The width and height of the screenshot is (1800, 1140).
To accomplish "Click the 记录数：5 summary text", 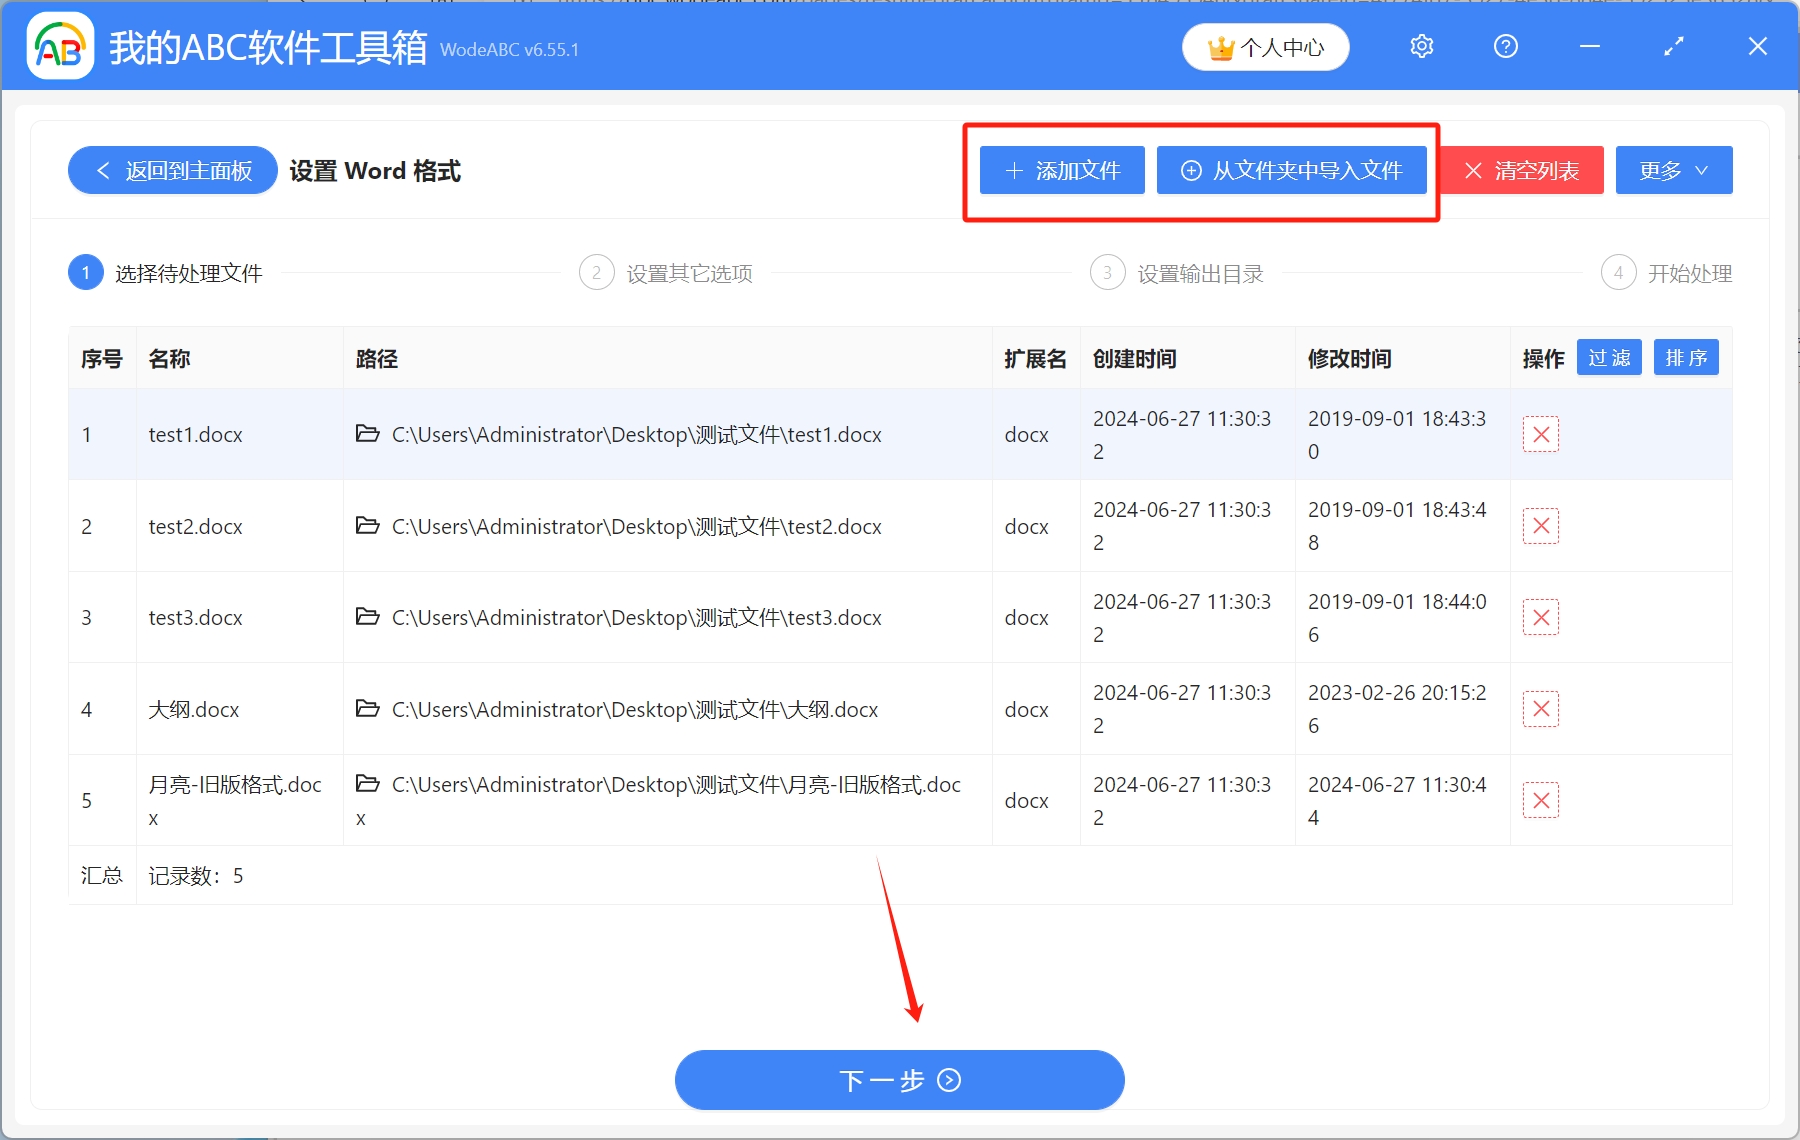I will pyautogui.click(x=196, y=876).
